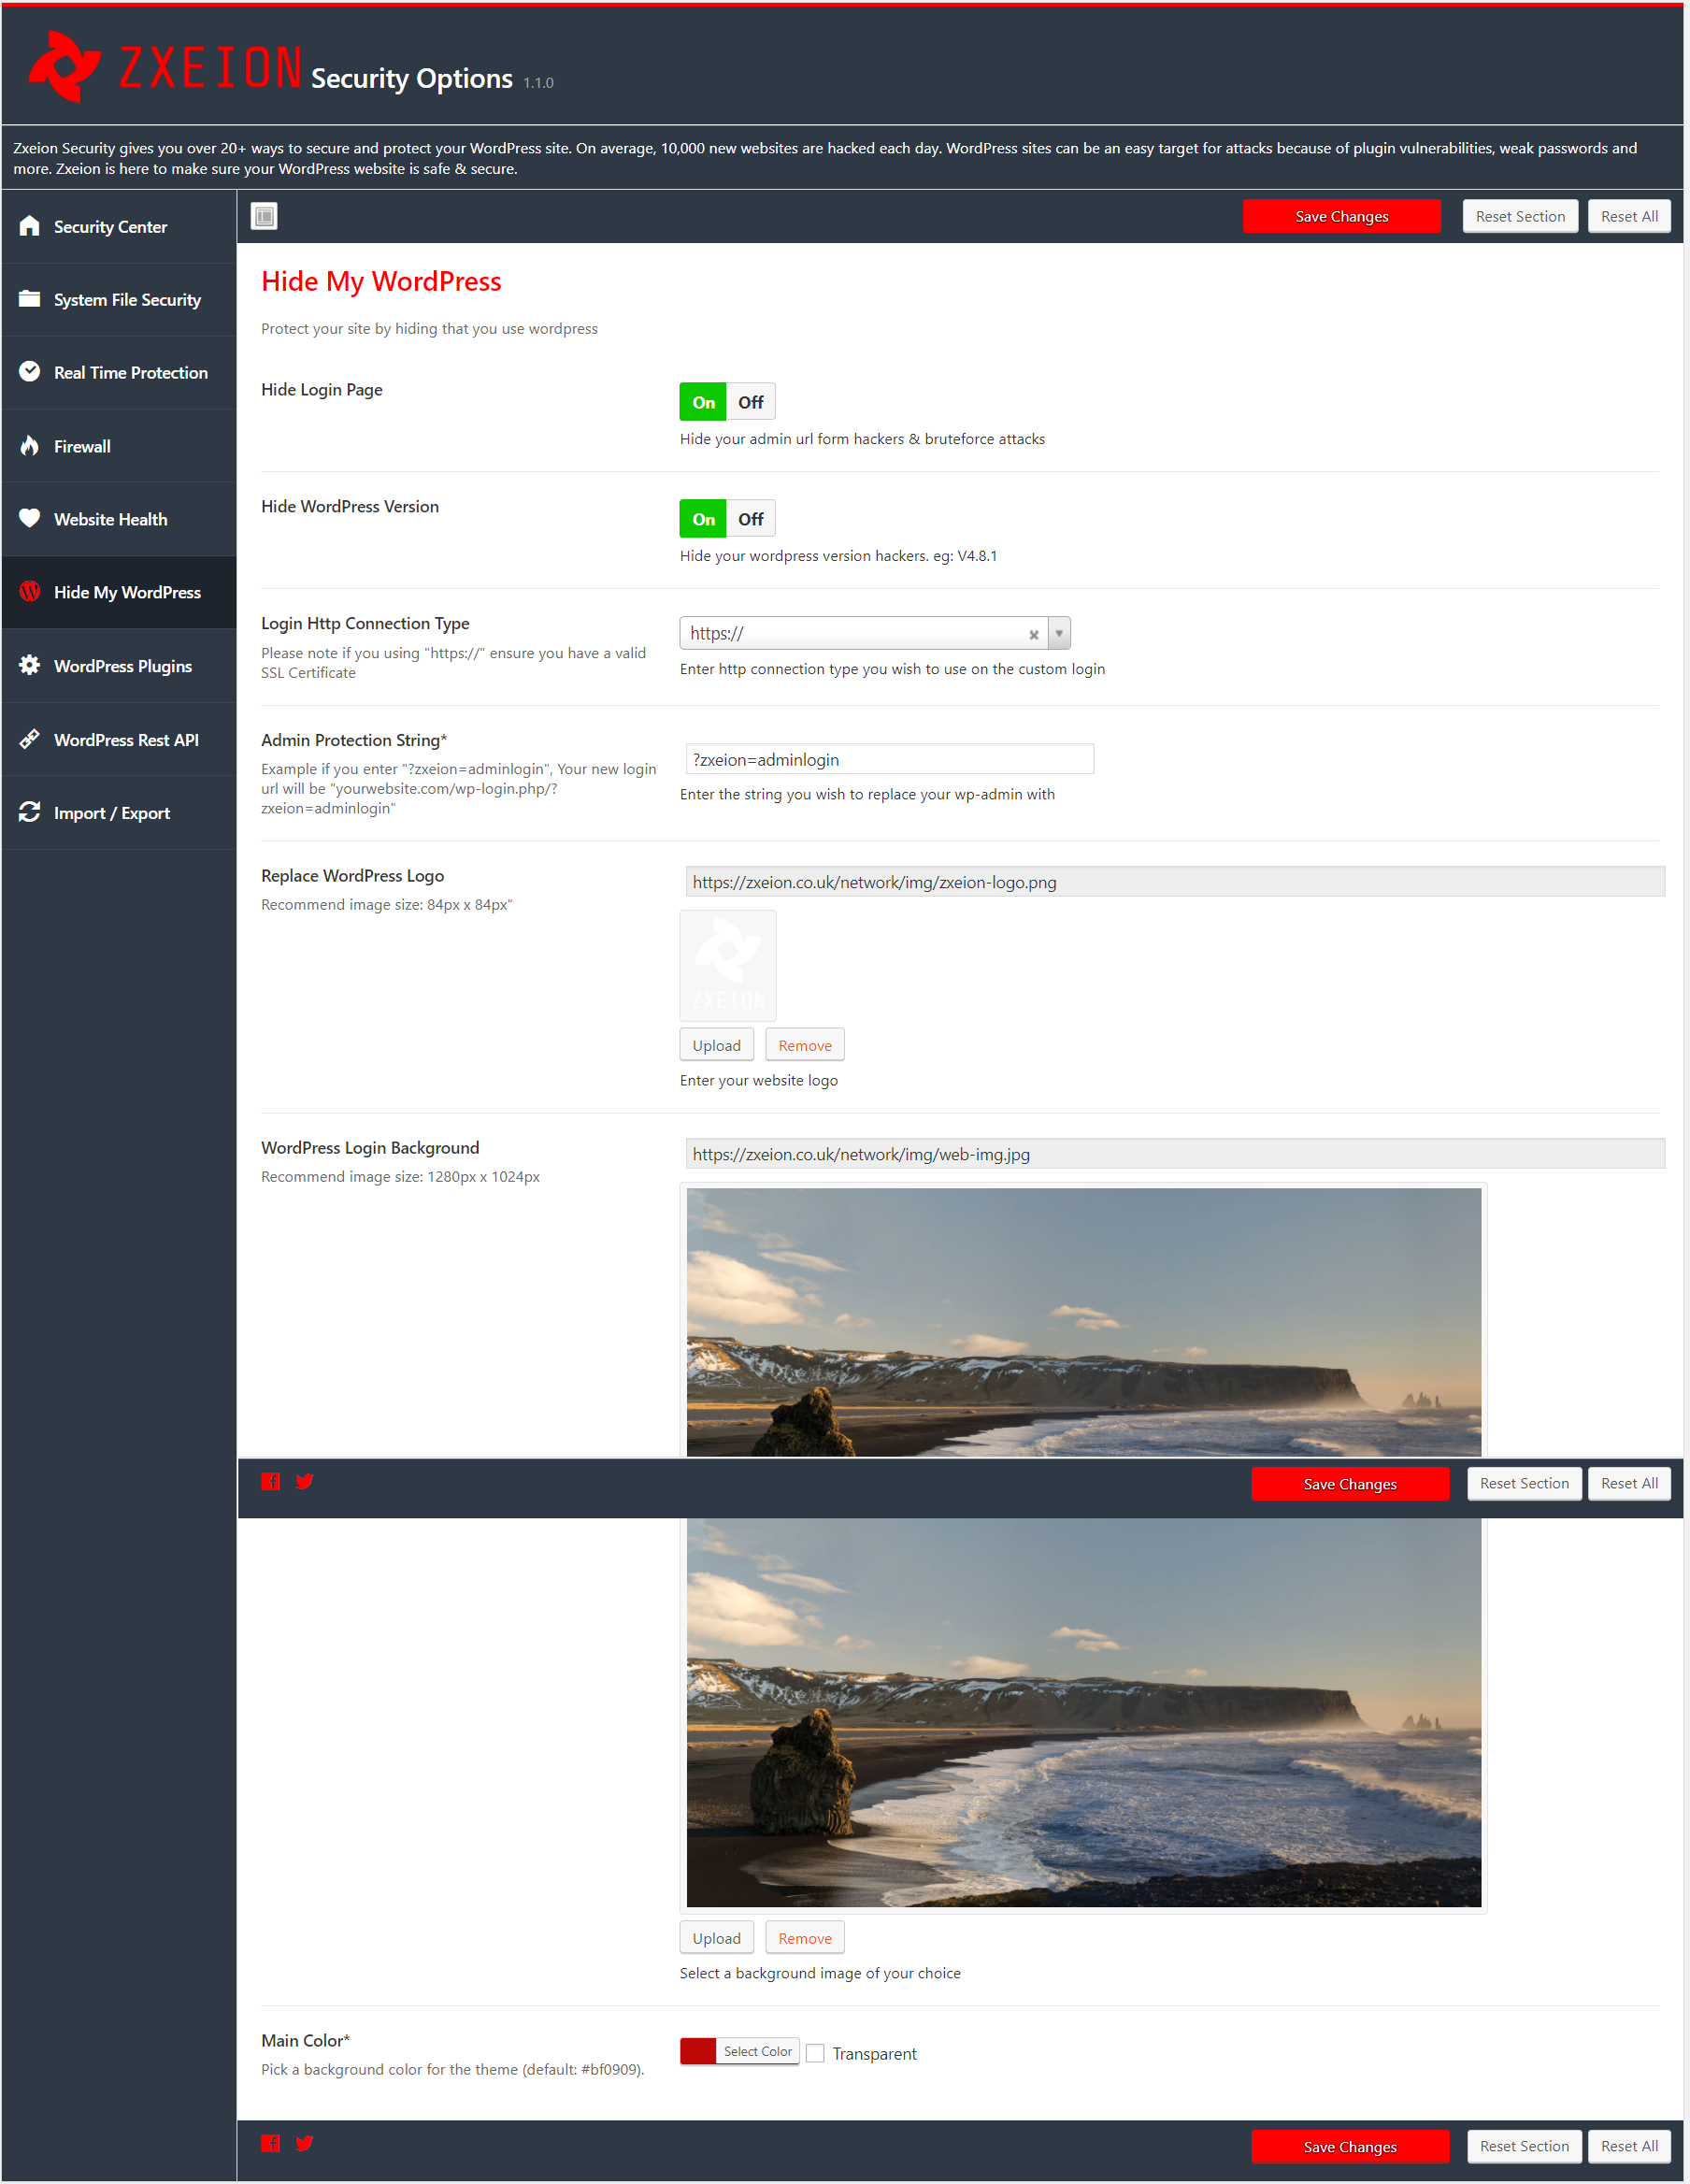Click the web-img.jpg background URL field

(x=1175, y=1154)
